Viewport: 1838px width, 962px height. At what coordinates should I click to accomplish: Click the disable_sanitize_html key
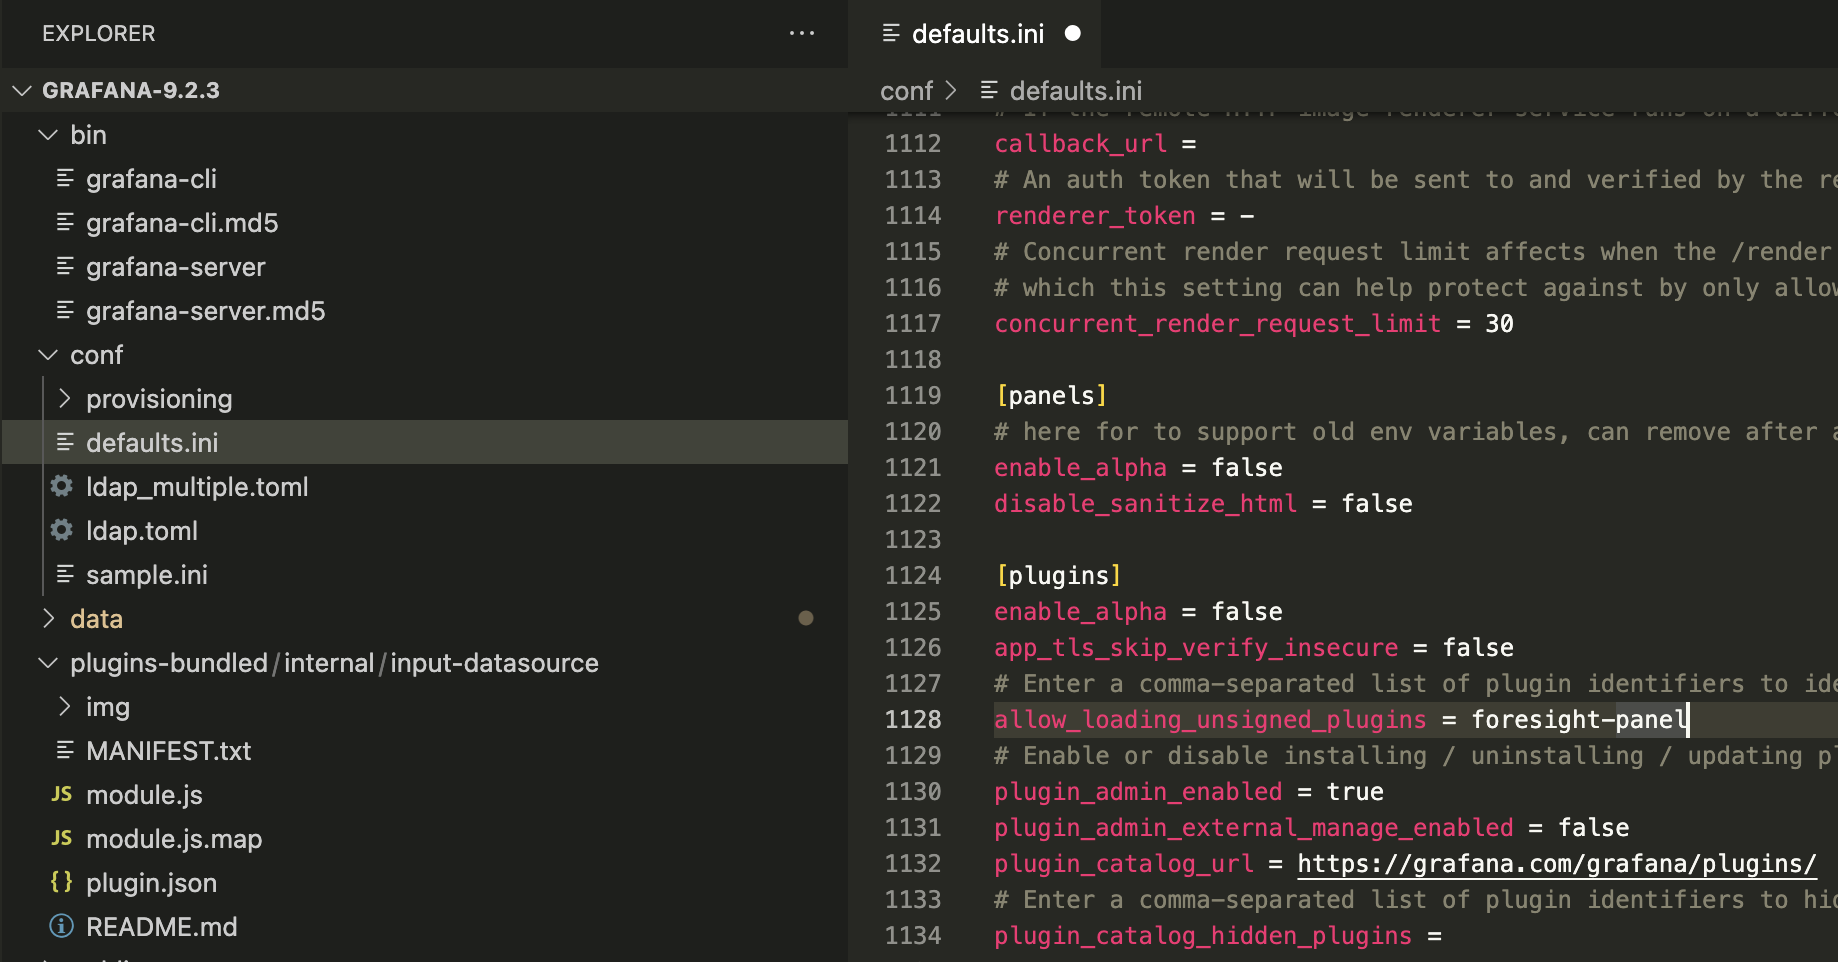pos(1145,504)
